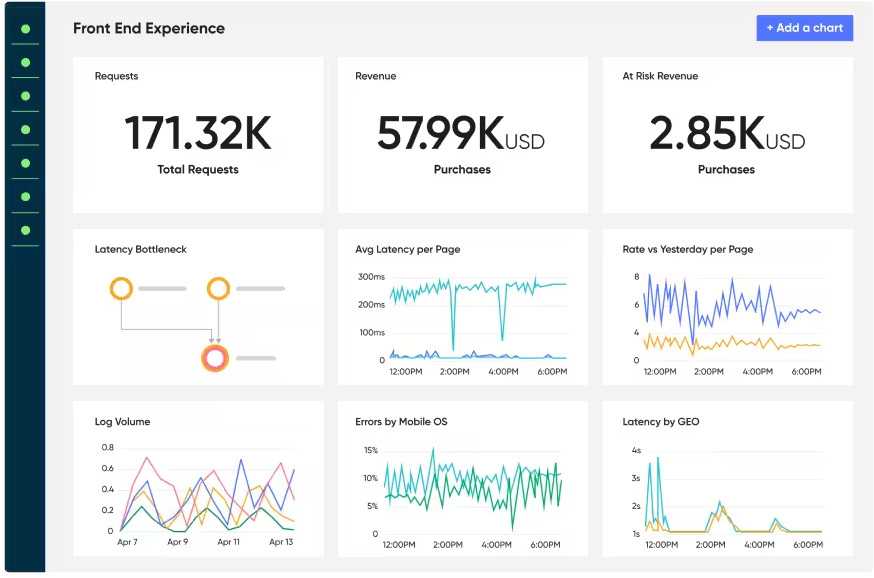The height and width of the screenshot is (578, 874).
Task: Select the top-left orange node in Latency Bottleneck
Action: point(121,288)
